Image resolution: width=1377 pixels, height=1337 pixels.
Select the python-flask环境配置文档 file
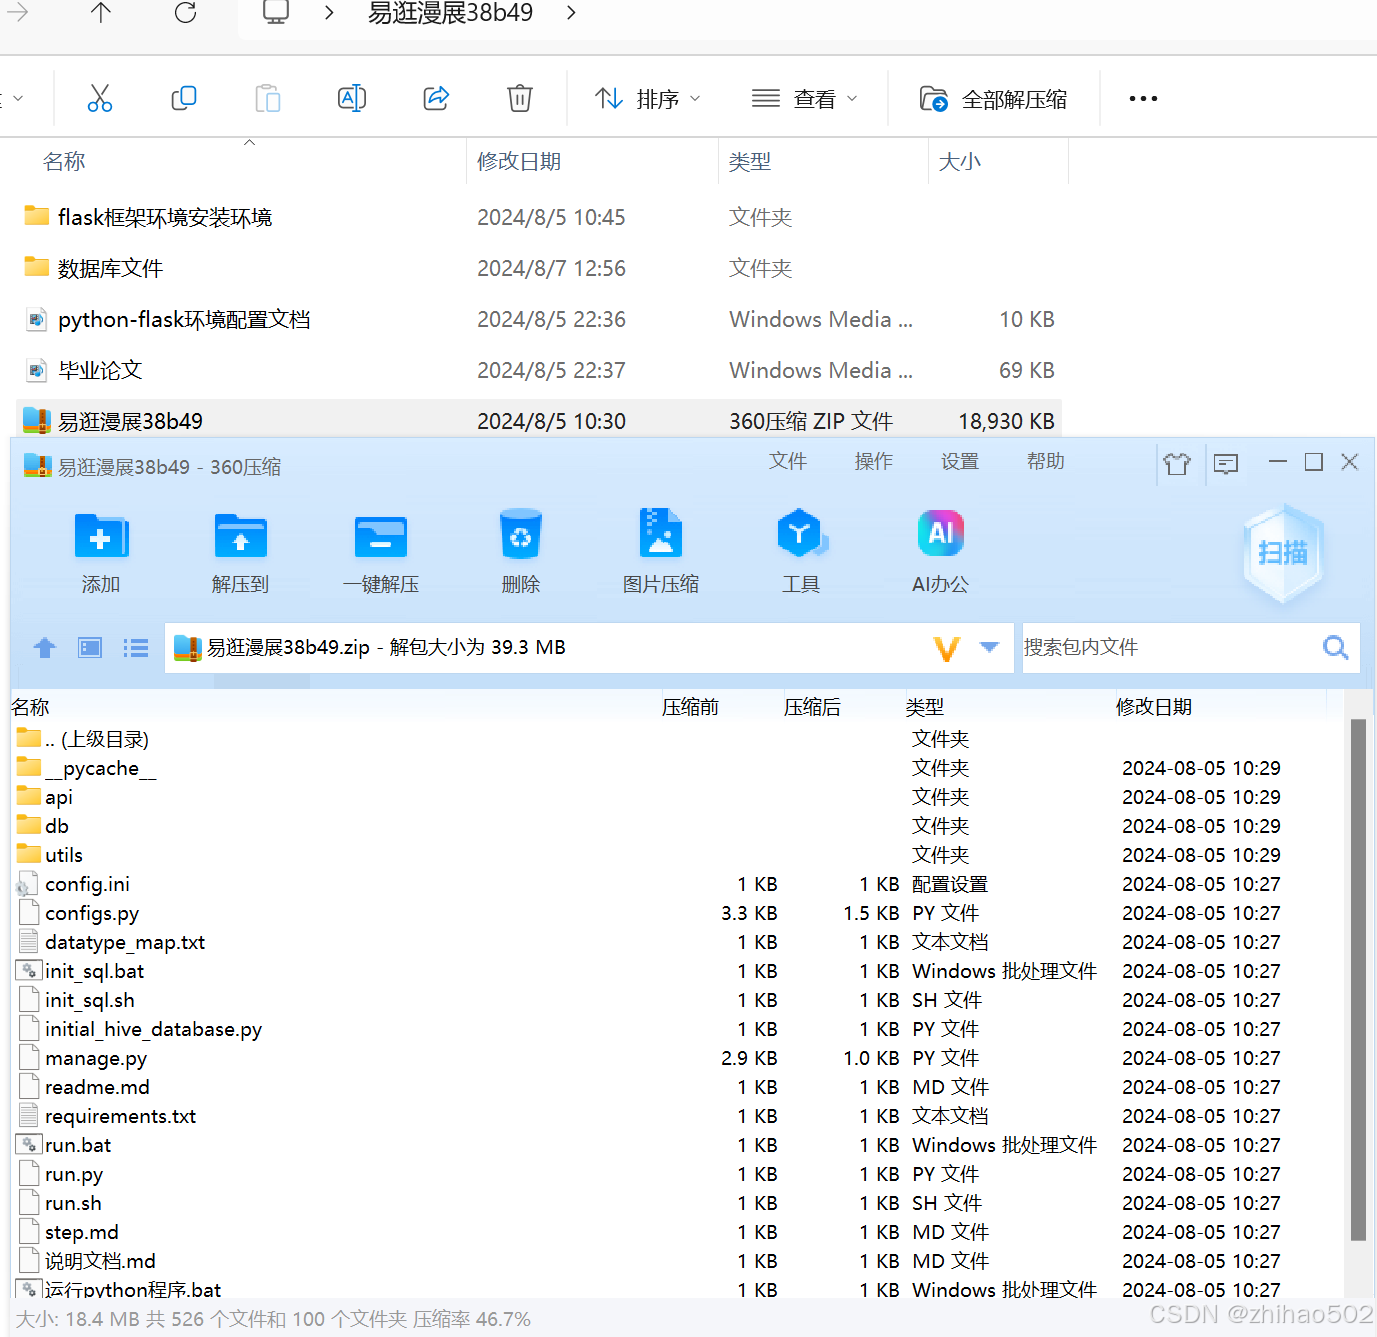[184, 319]
